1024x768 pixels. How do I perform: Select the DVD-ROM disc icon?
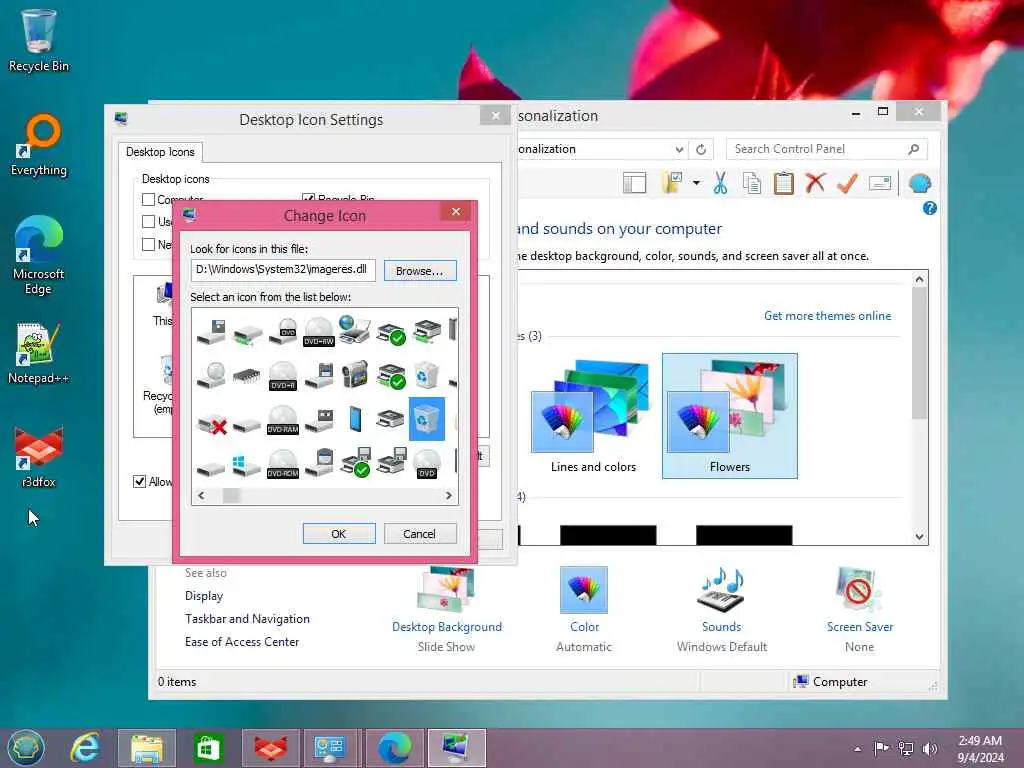283,463
